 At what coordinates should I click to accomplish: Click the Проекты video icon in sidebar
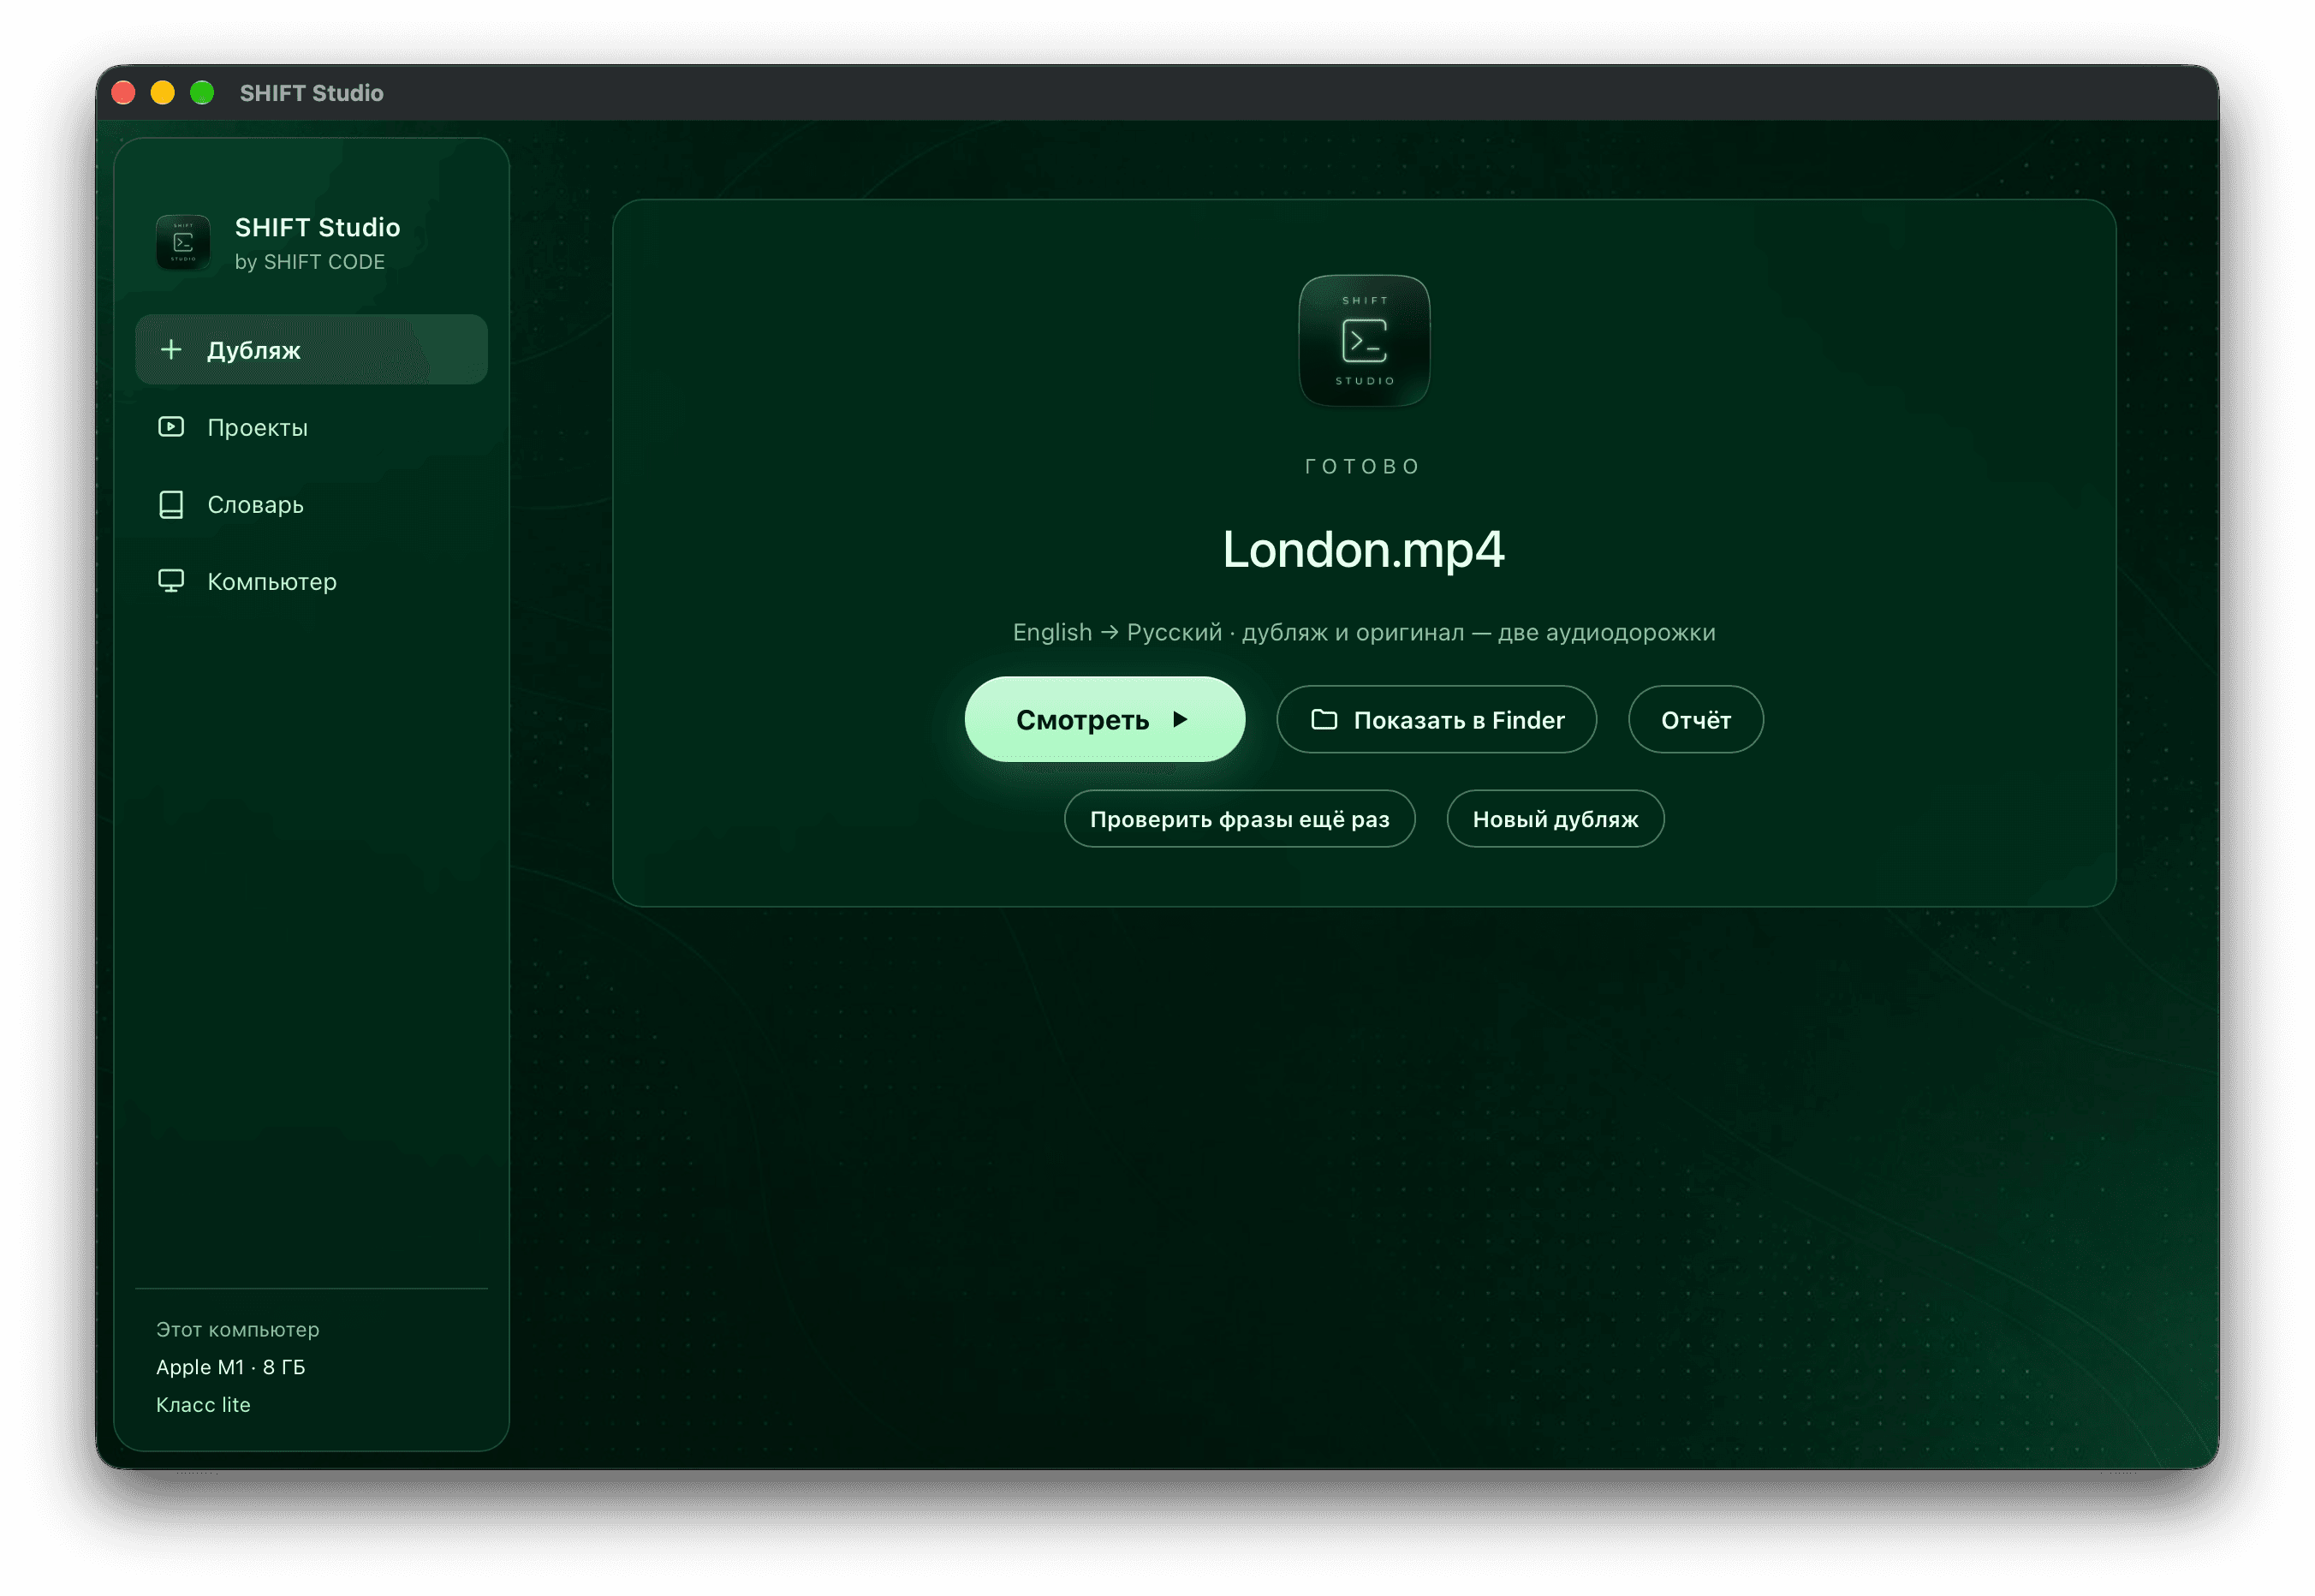click(x=171, y=427)
